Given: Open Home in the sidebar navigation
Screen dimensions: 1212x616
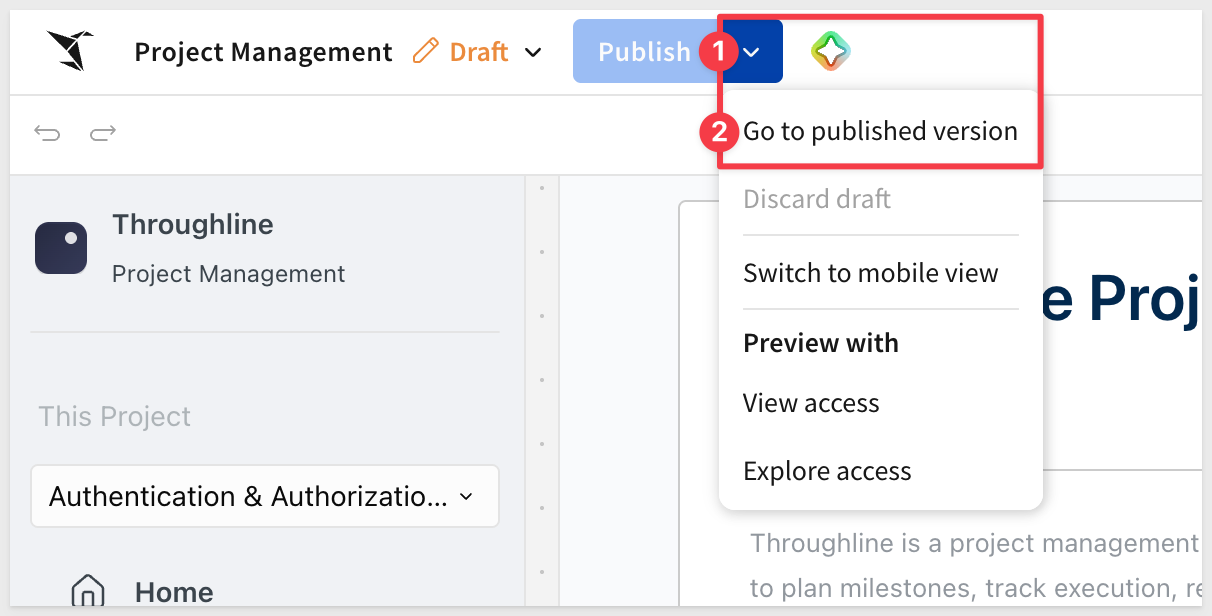Looking at the screenshot, I should point(174,592).
